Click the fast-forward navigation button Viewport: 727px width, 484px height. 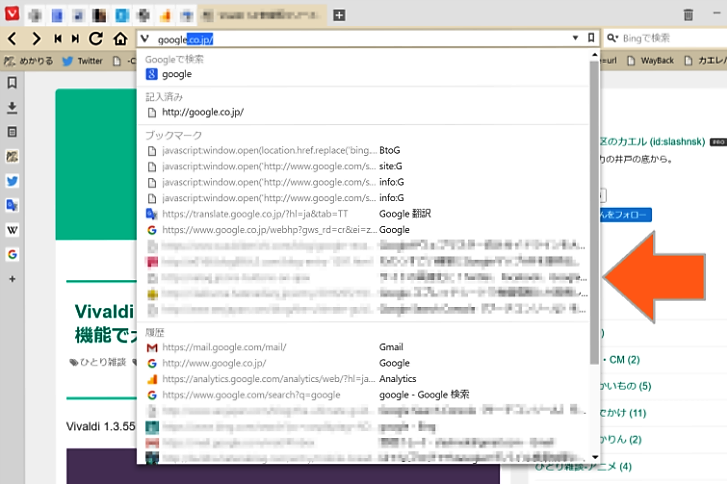tap(75, 38)
